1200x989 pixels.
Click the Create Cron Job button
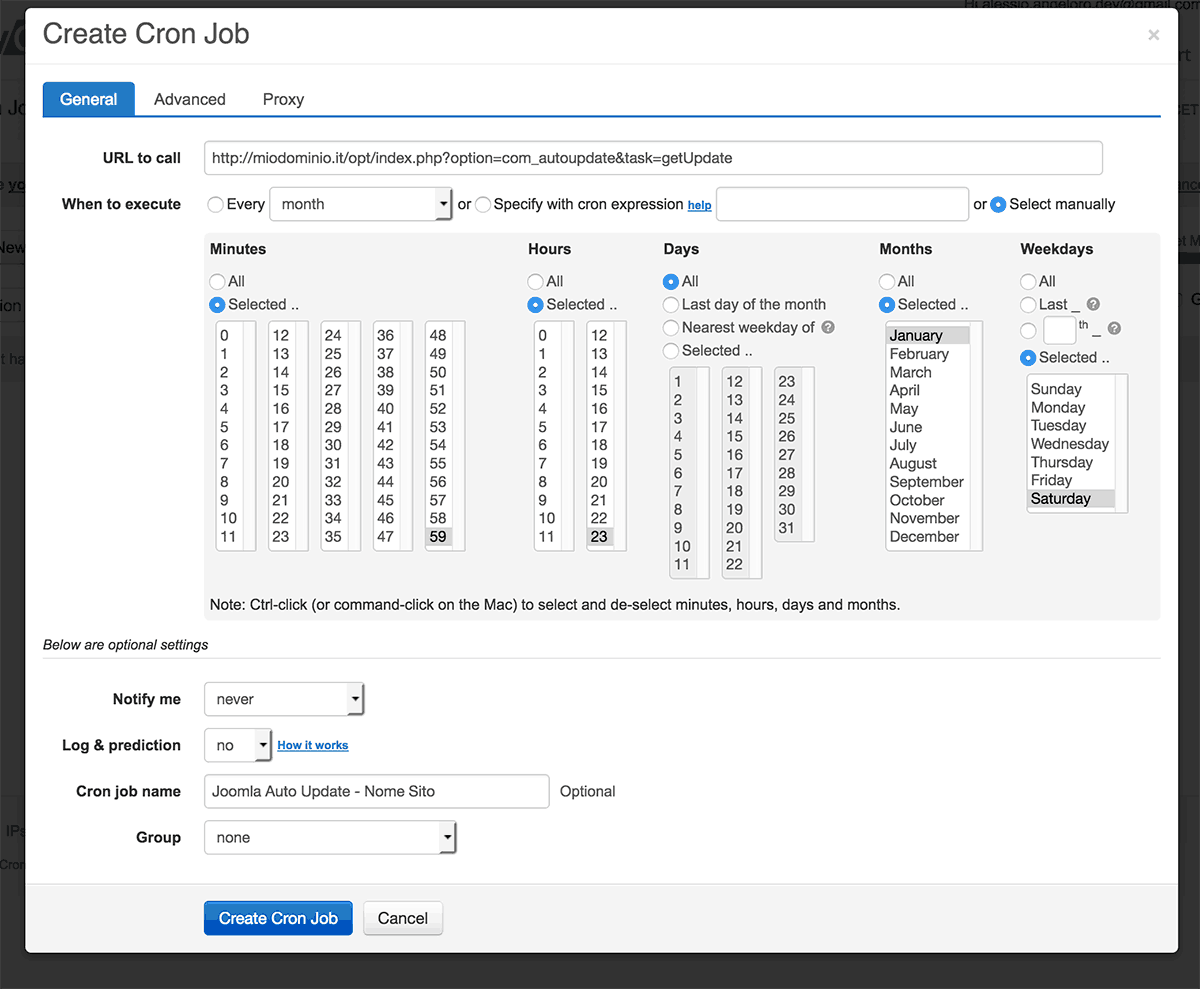[278, 918]
